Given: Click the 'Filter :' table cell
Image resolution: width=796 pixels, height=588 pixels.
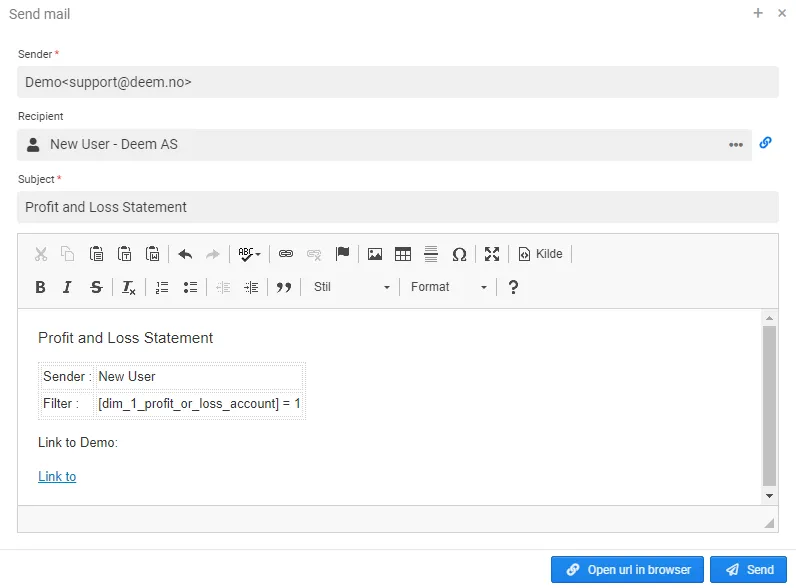Looking at the screenshot, I should (x=67, y=404).
